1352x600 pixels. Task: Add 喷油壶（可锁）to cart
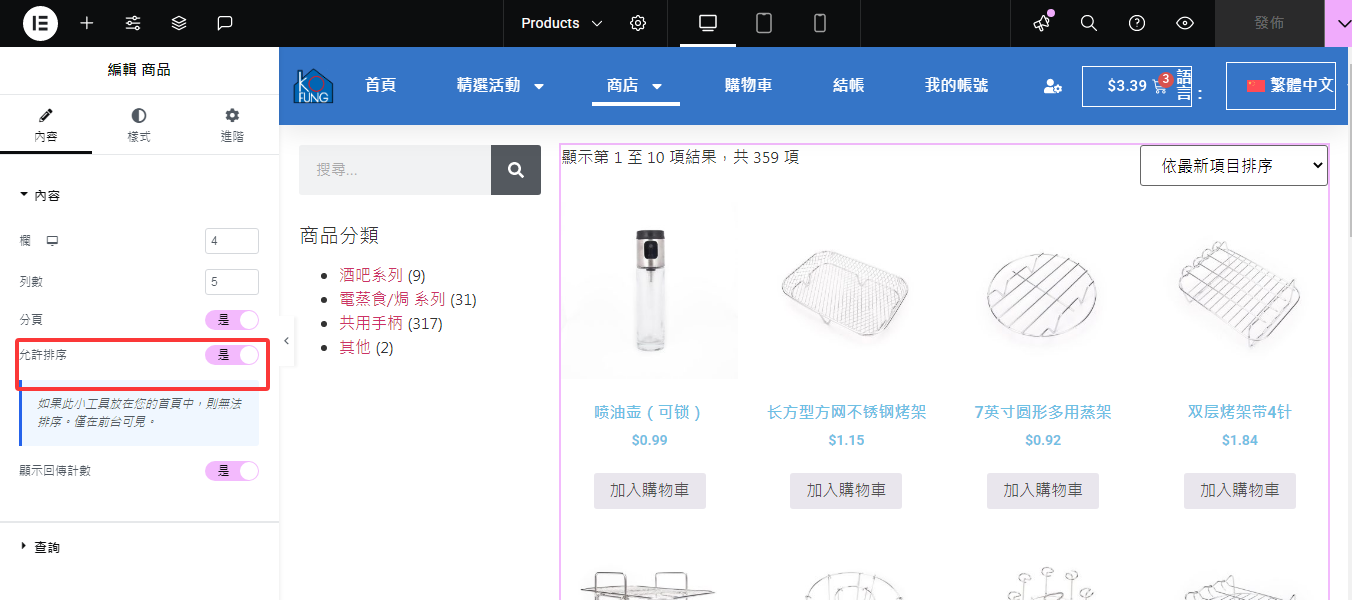pyautogui.click(x=649, y=491)
